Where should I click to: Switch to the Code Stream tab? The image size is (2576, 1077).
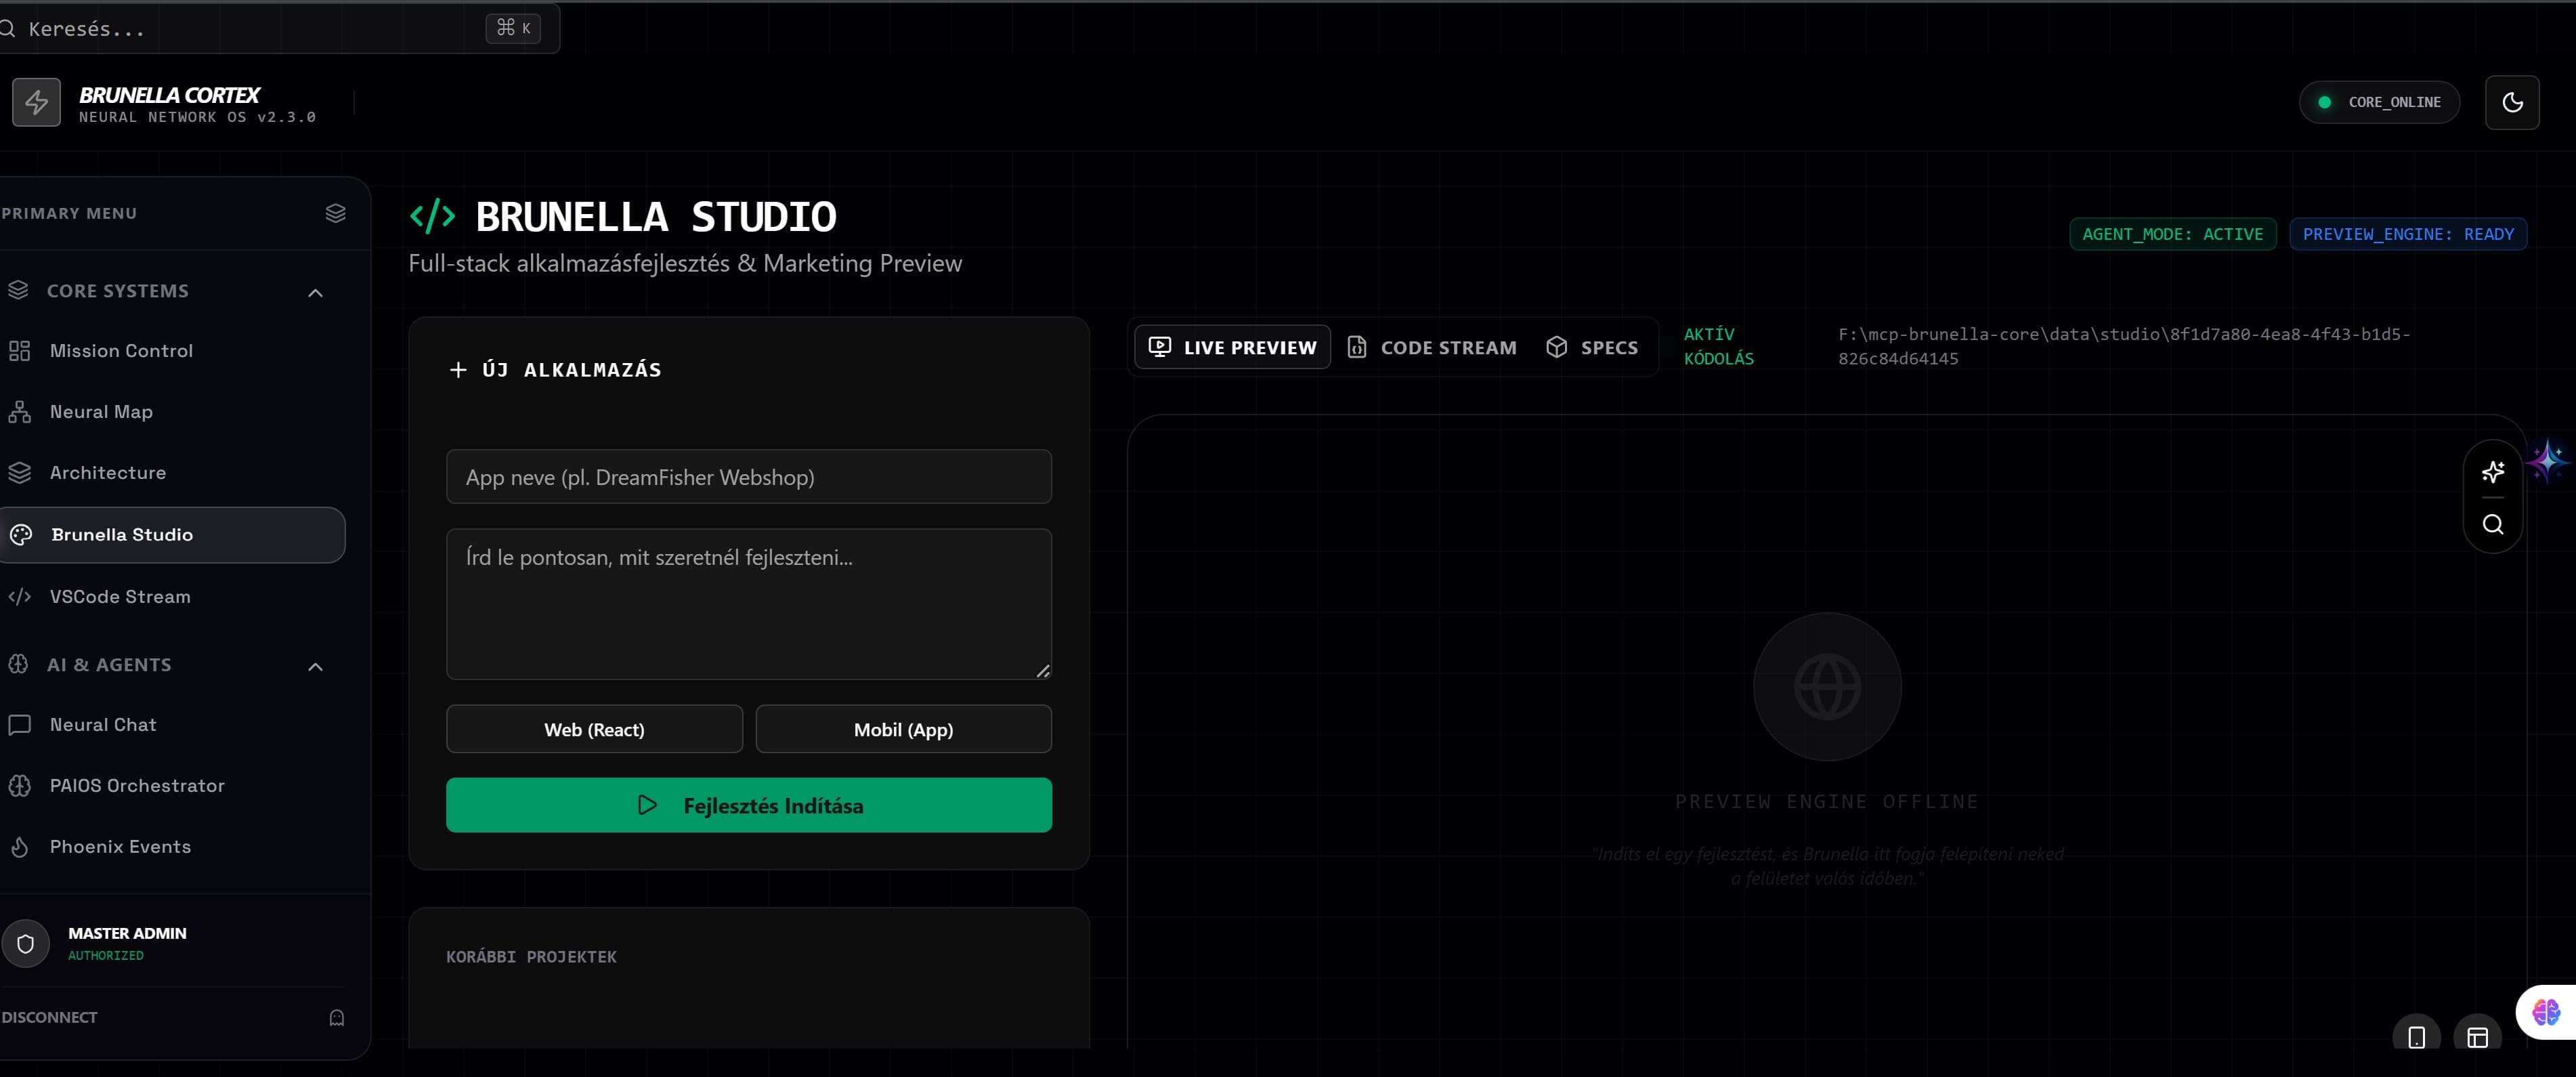1432,347
